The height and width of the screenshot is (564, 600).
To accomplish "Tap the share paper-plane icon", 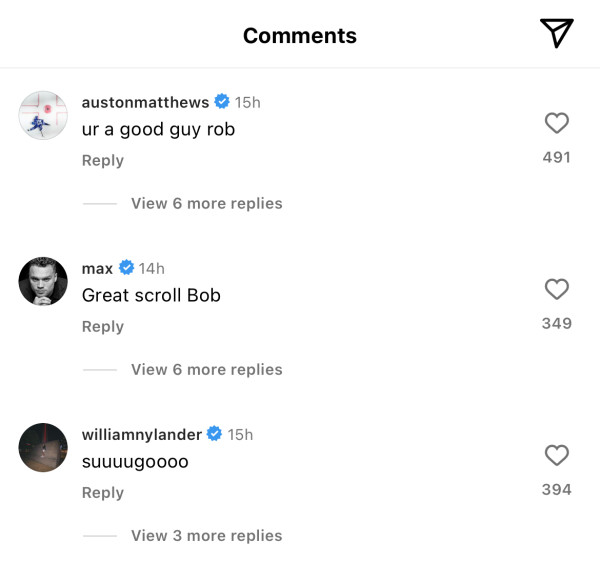I will (556, 33).
